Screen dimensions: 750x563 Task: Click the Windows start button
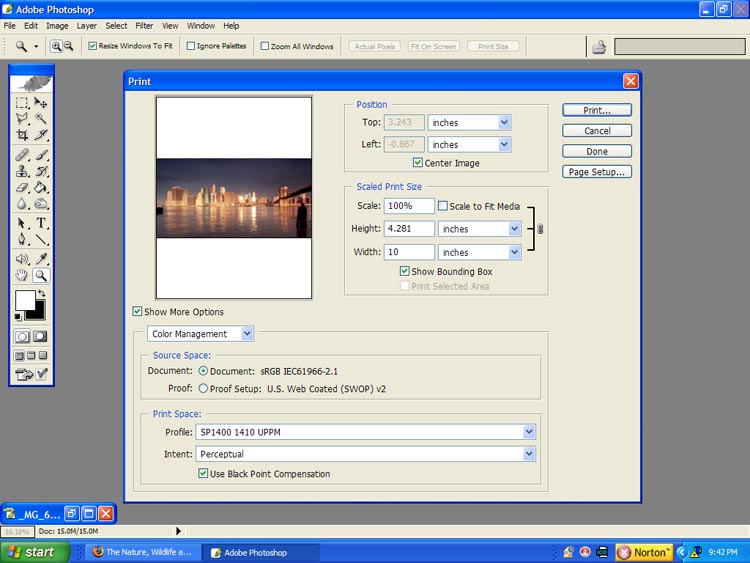34,552
